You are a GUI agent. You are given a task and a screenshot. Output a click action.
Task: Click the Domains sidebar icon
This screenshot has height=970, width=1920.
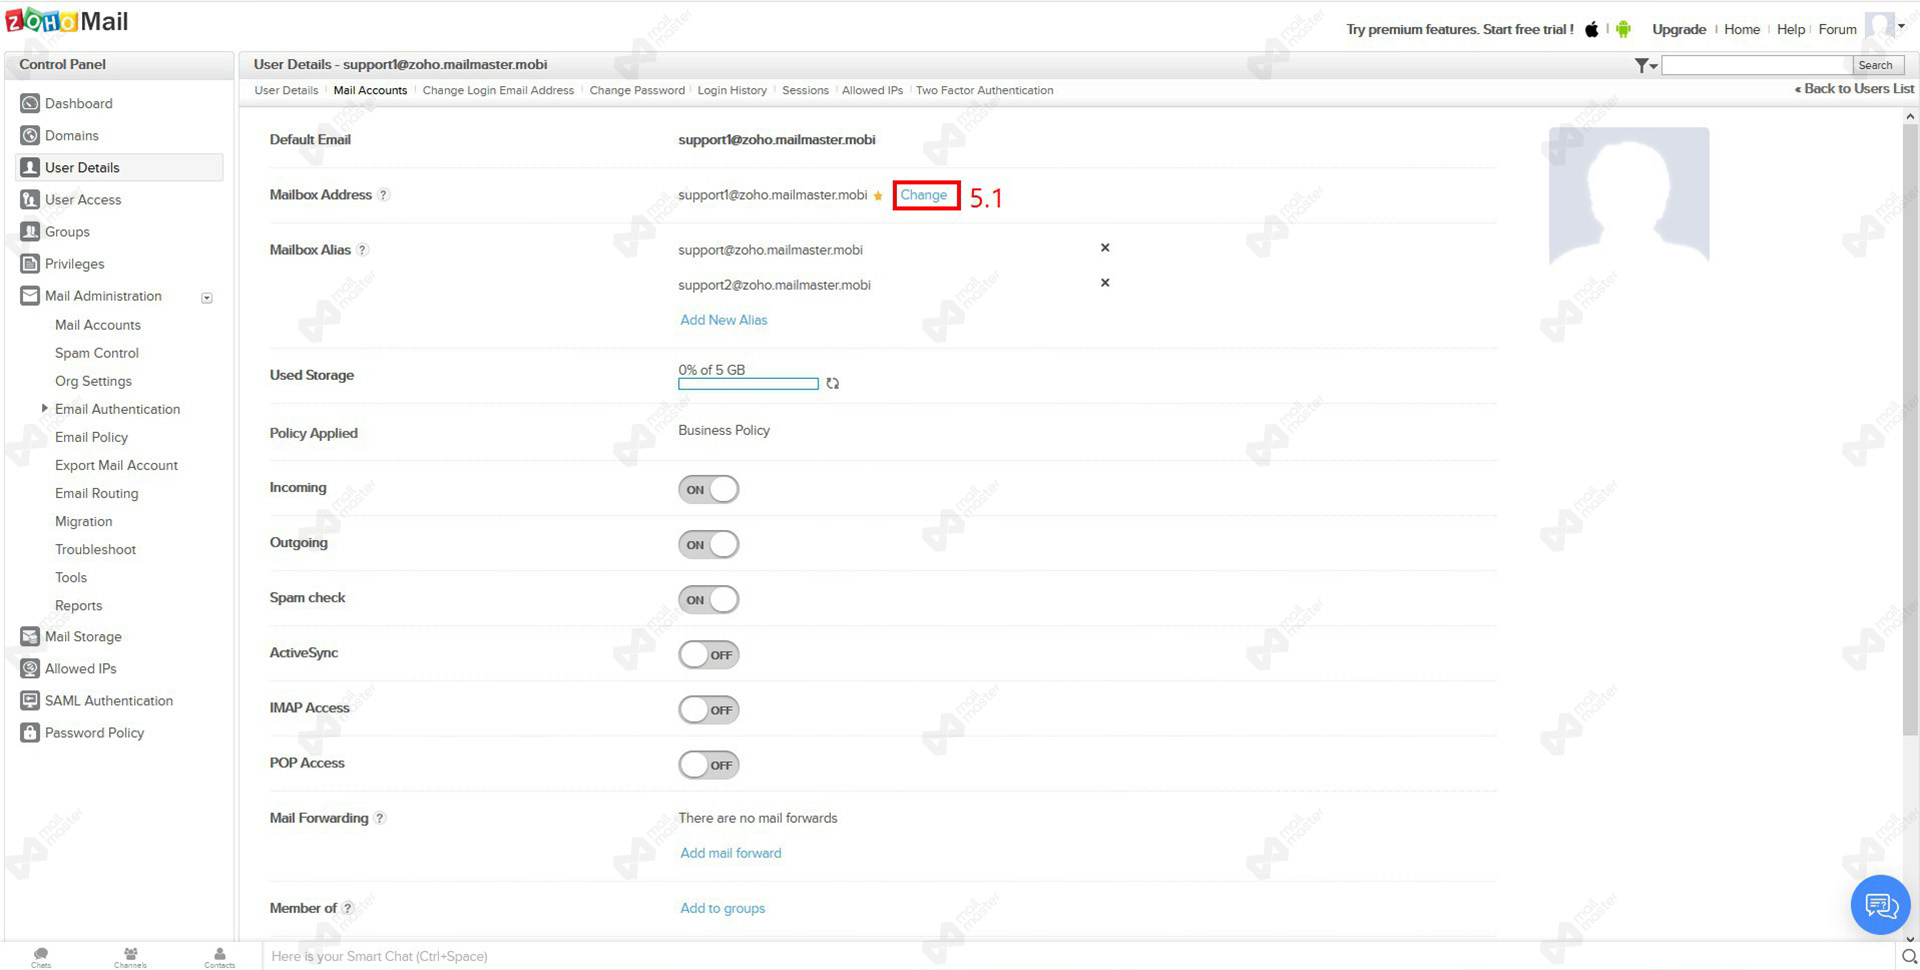pyautogui.click(x=30, y=135)
